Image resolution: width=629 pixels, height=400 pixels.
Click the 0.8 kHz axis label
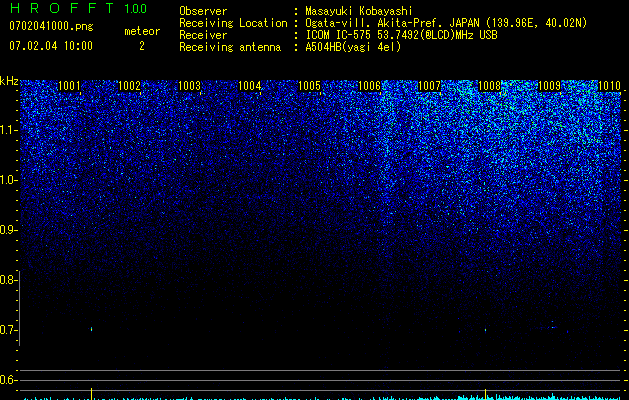coord(7,280)
